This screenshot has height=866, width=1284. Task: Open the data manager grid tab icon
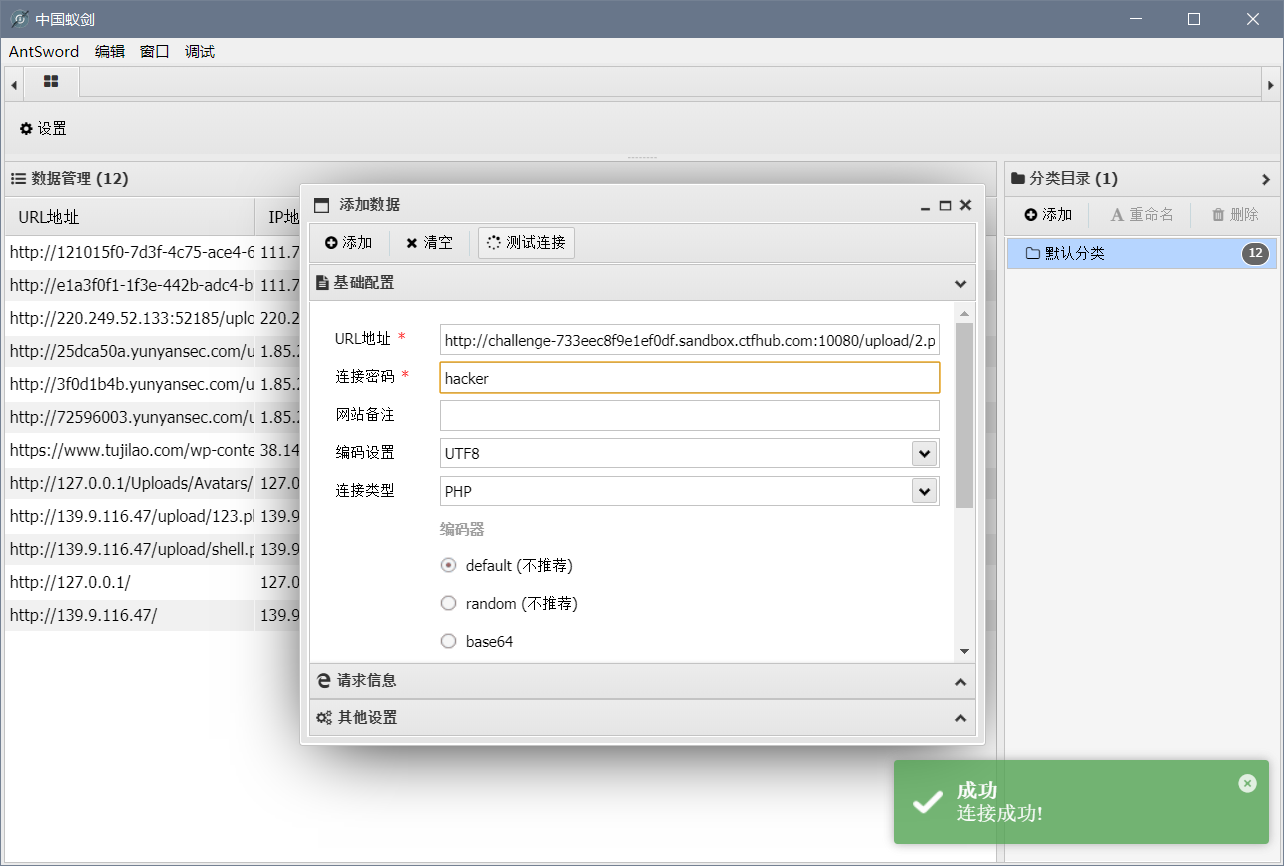point(50,82)
